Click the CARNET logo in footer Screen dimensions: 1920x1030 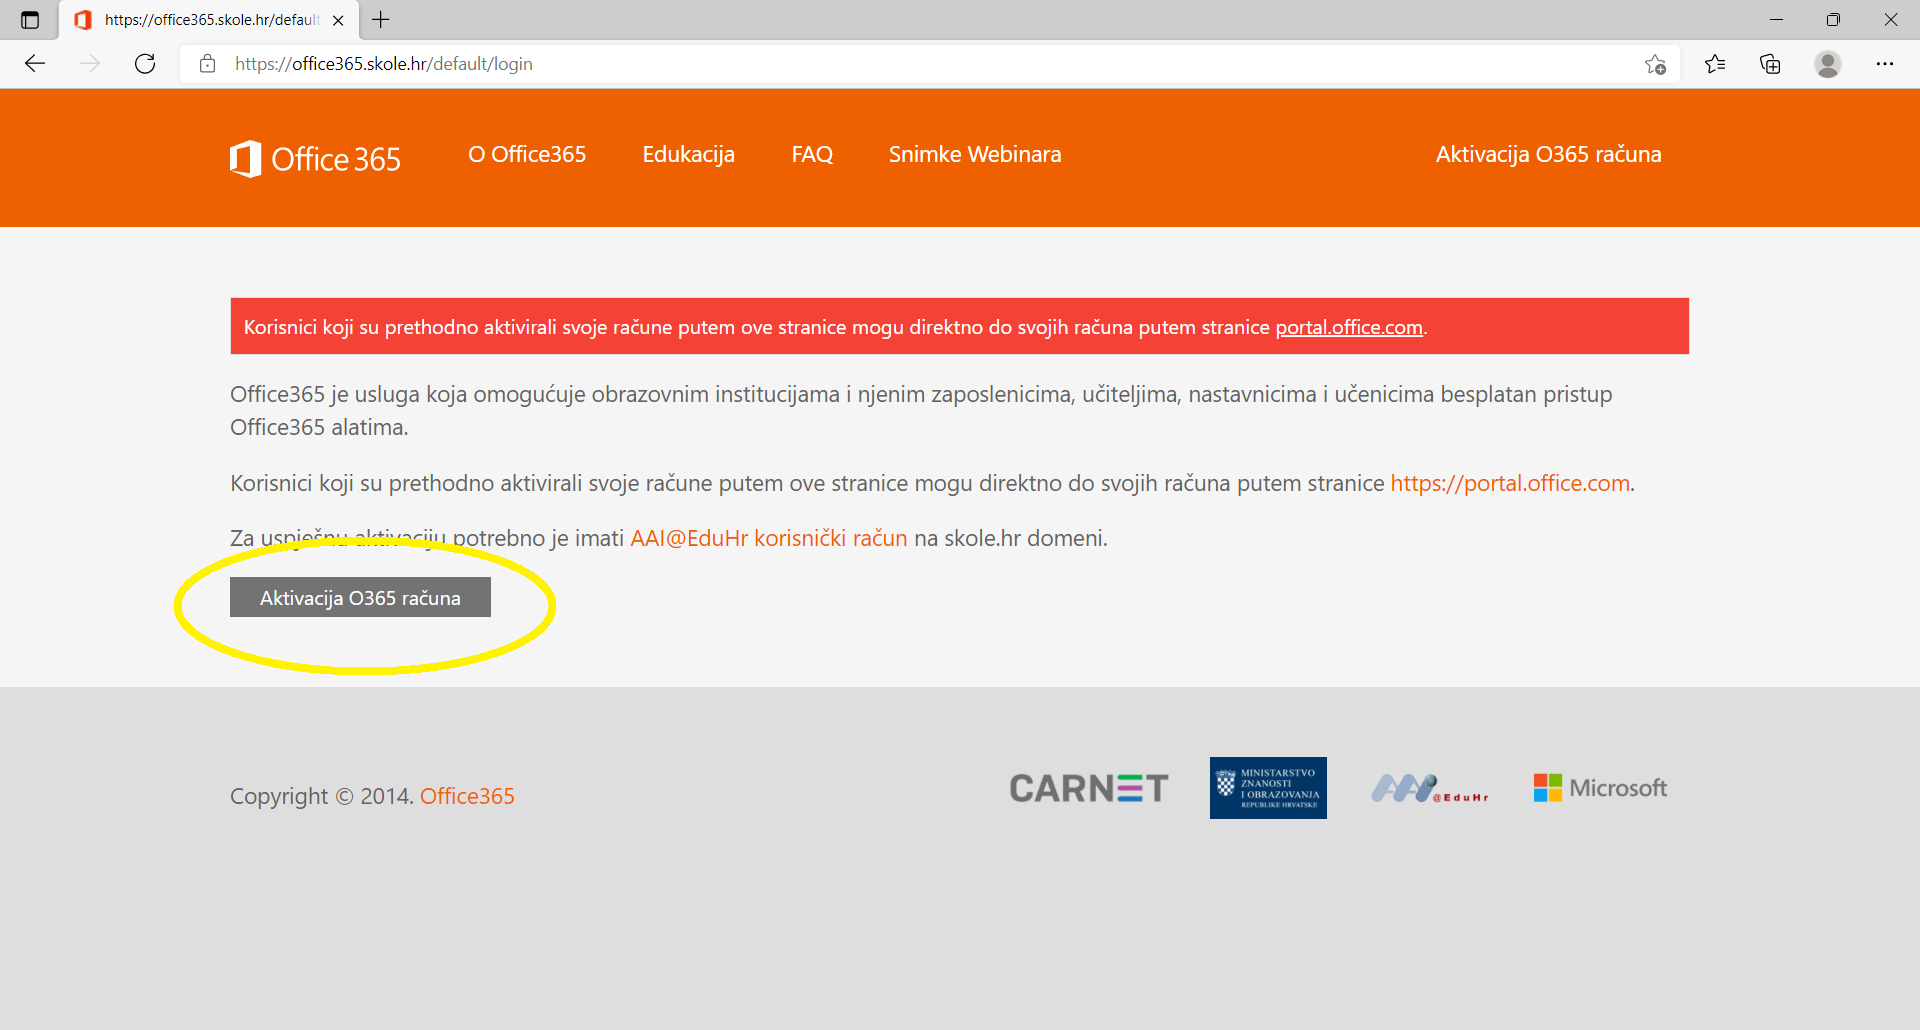click(x=1088, y=788)
